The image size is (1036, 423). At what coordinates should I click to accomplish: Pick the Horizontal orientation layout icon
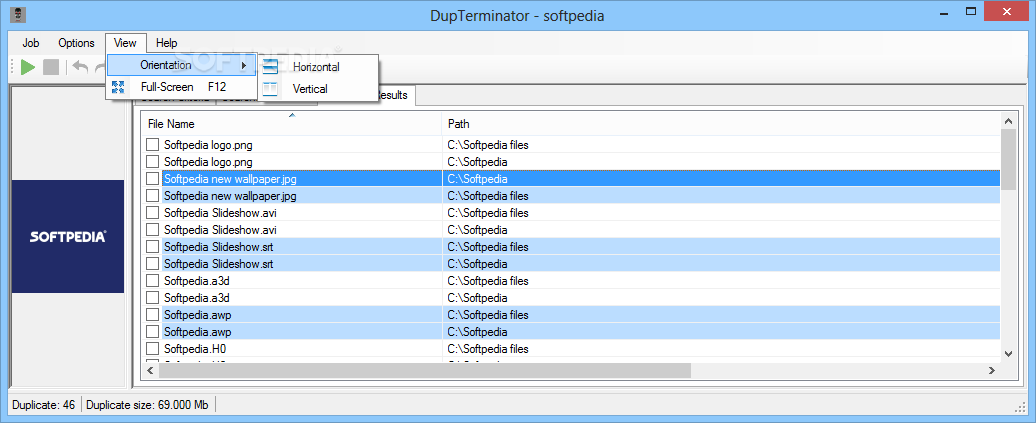[x=271, y=67]
